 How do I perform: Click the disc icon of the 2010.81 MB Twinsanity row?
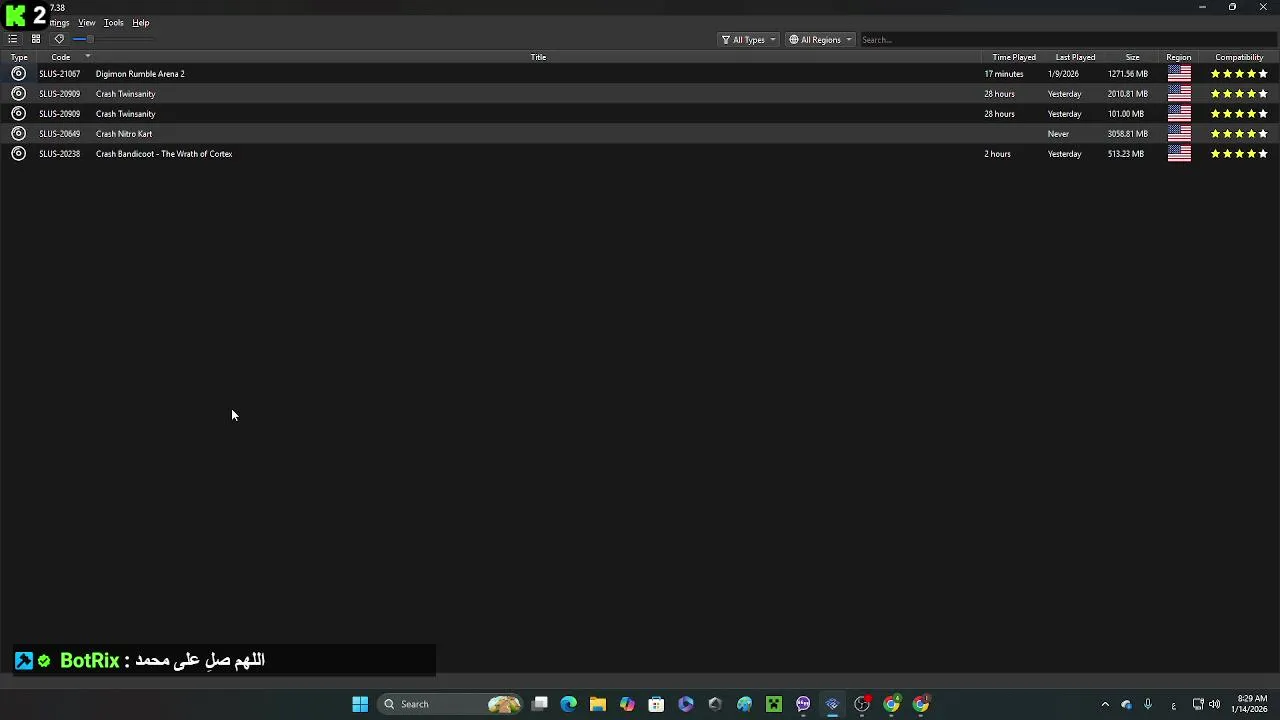point(18,94)
